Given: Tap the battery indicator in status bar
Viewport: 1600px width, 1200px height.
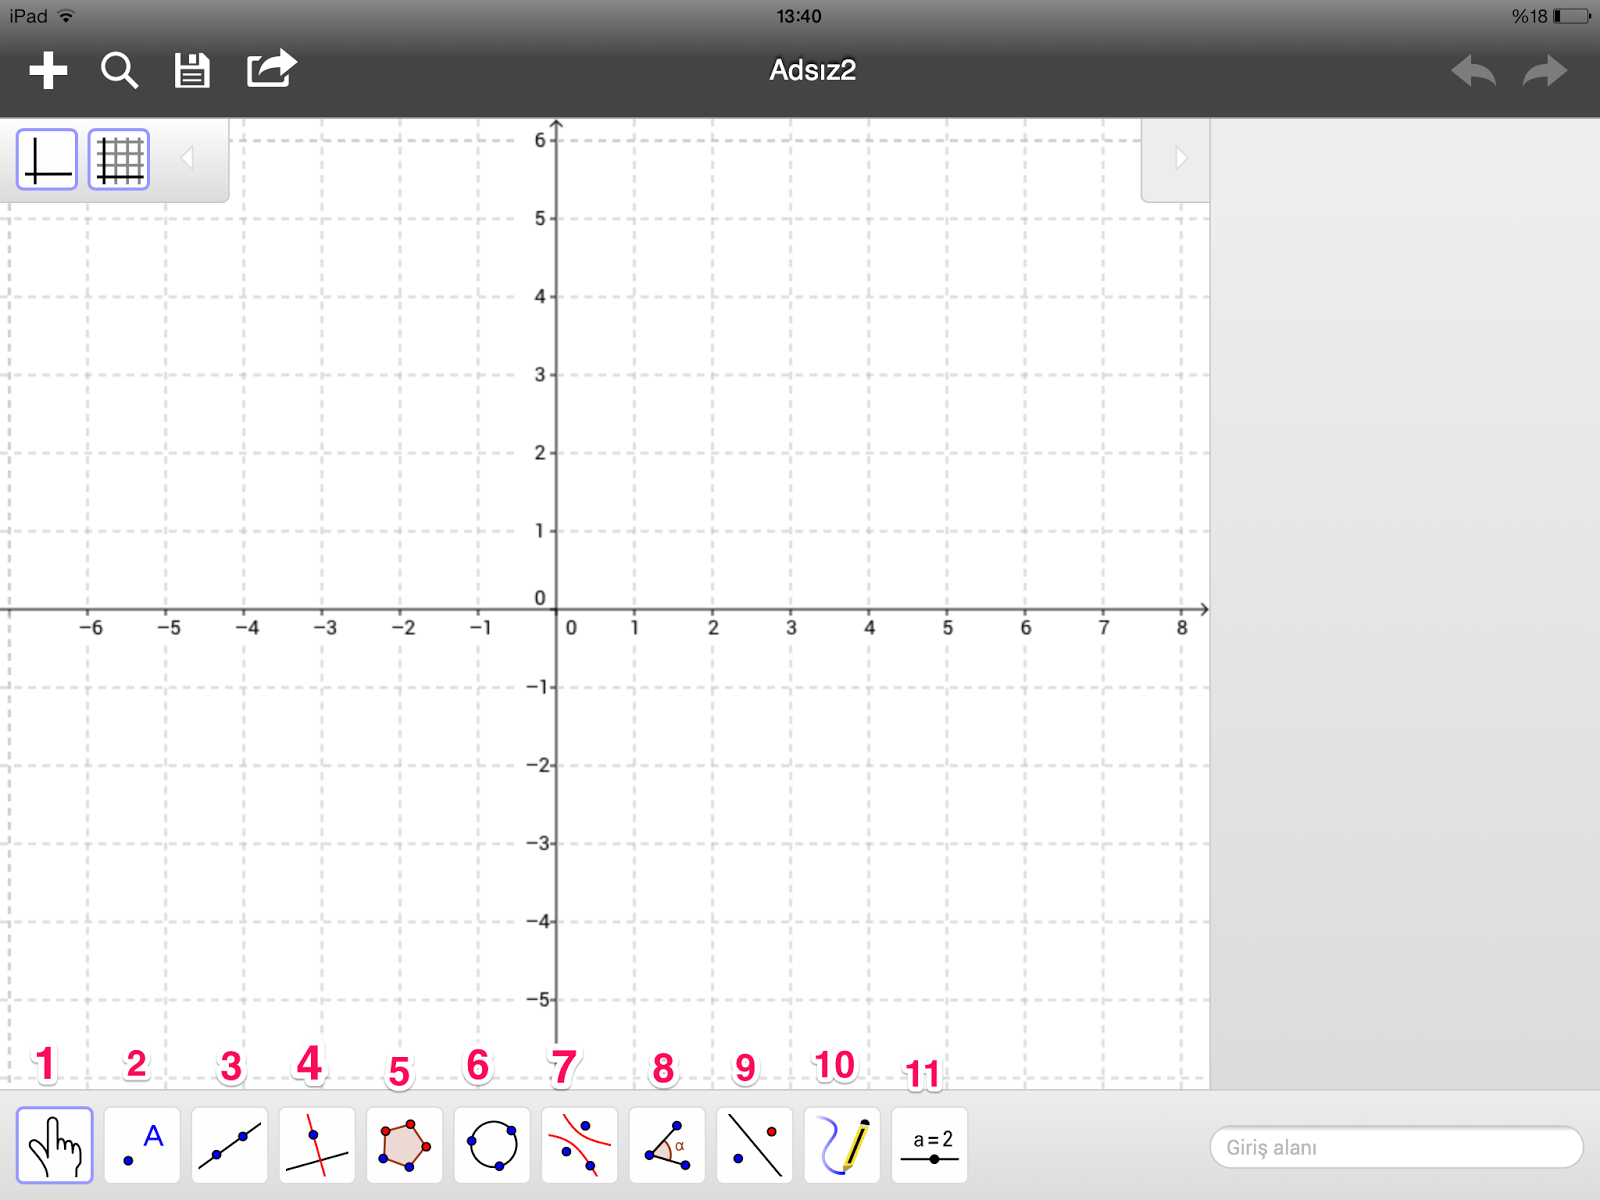Looking at the screenshot, I should pyautogui.click(x=1571, y=16).
